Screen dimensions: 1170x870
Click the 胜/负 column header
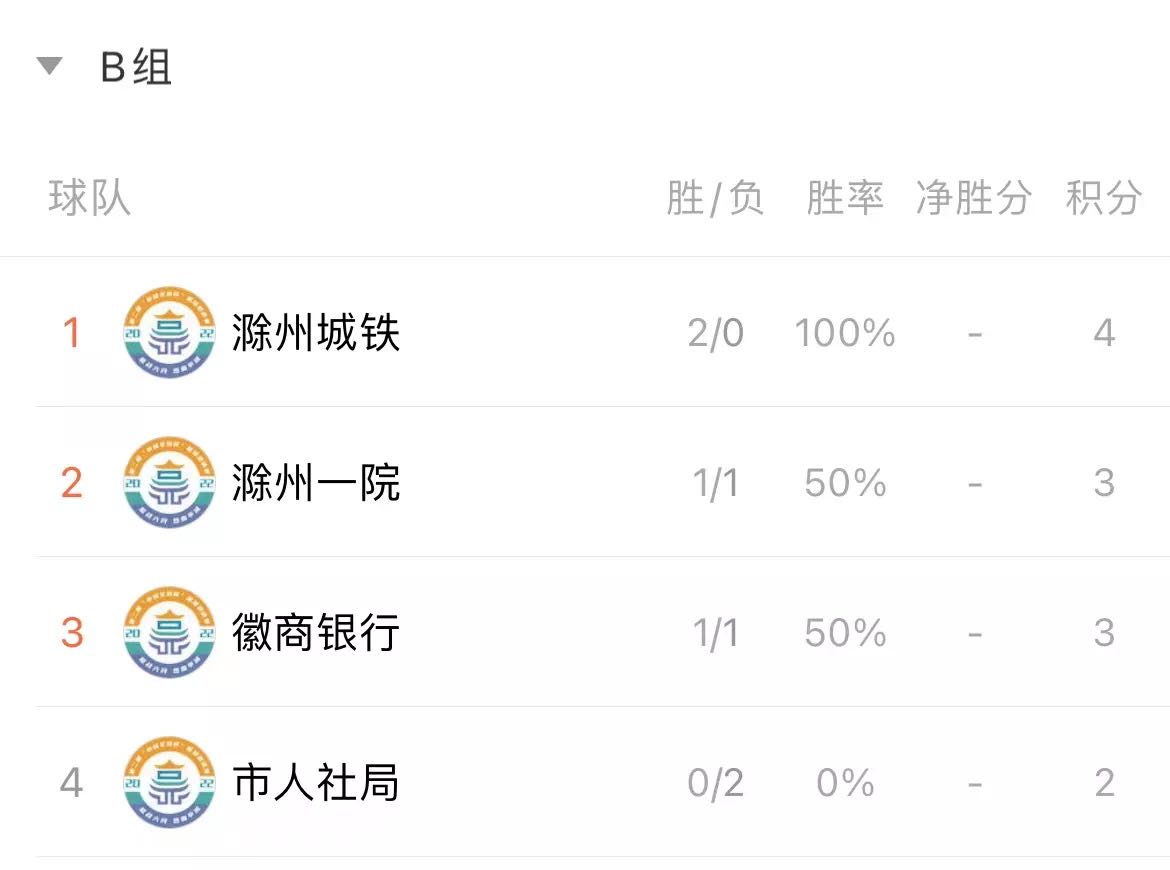click(x=715, y=198)
